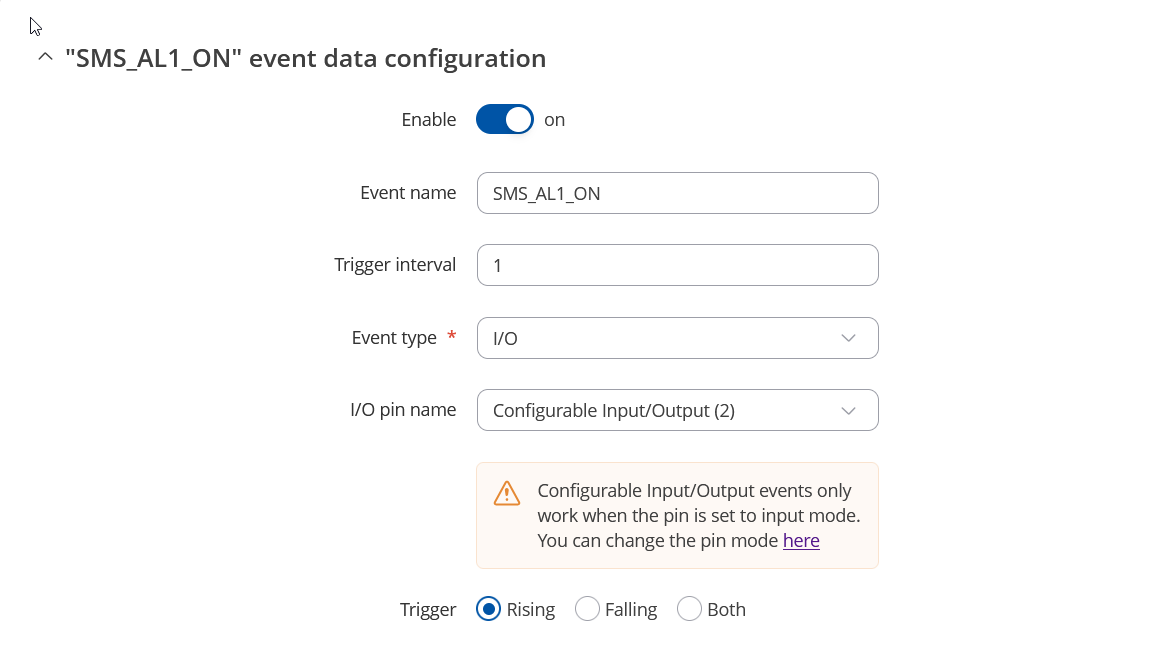Click the 'on' status label beside toggle

click(554, 120)
